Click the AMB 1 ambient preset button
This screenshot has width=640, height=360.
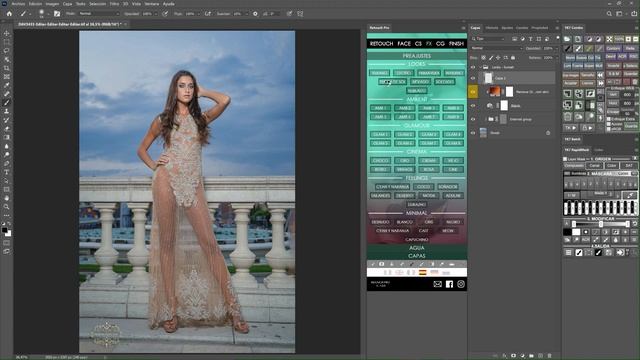[x=380, y=108]
